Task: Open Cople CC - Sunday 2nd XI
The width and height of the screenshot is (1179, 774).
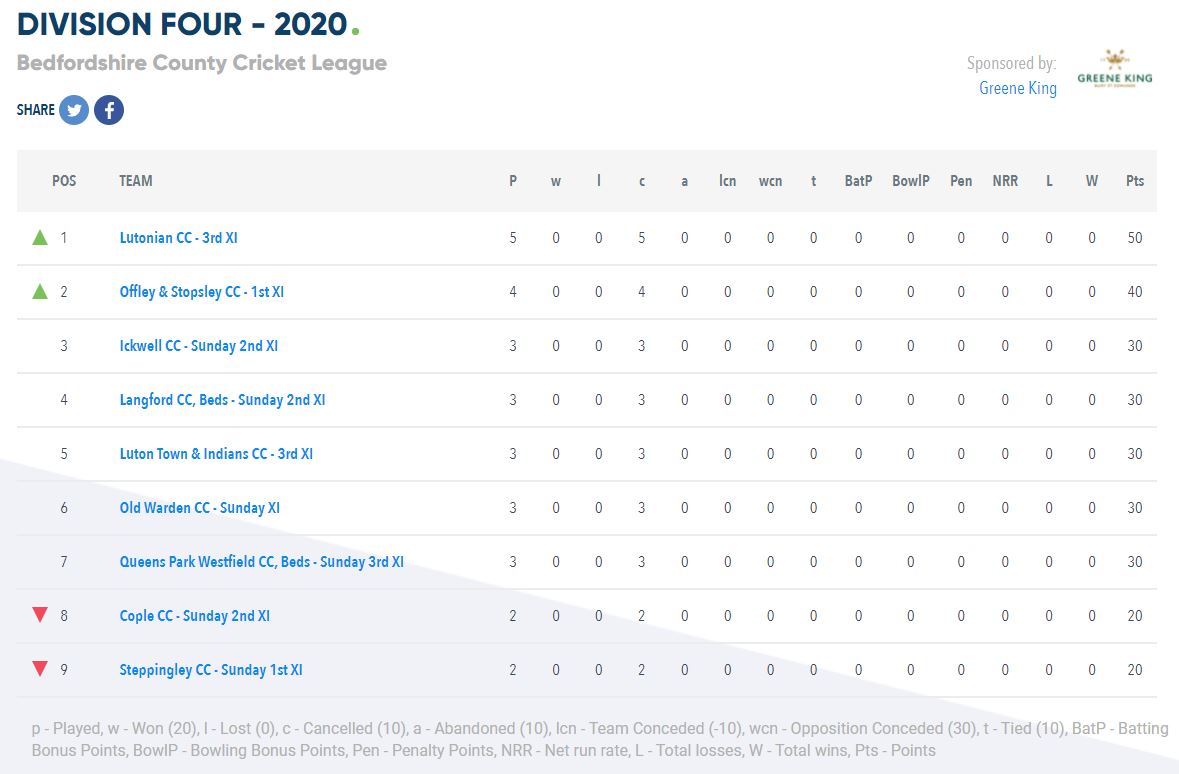Action: coord(194,616)
